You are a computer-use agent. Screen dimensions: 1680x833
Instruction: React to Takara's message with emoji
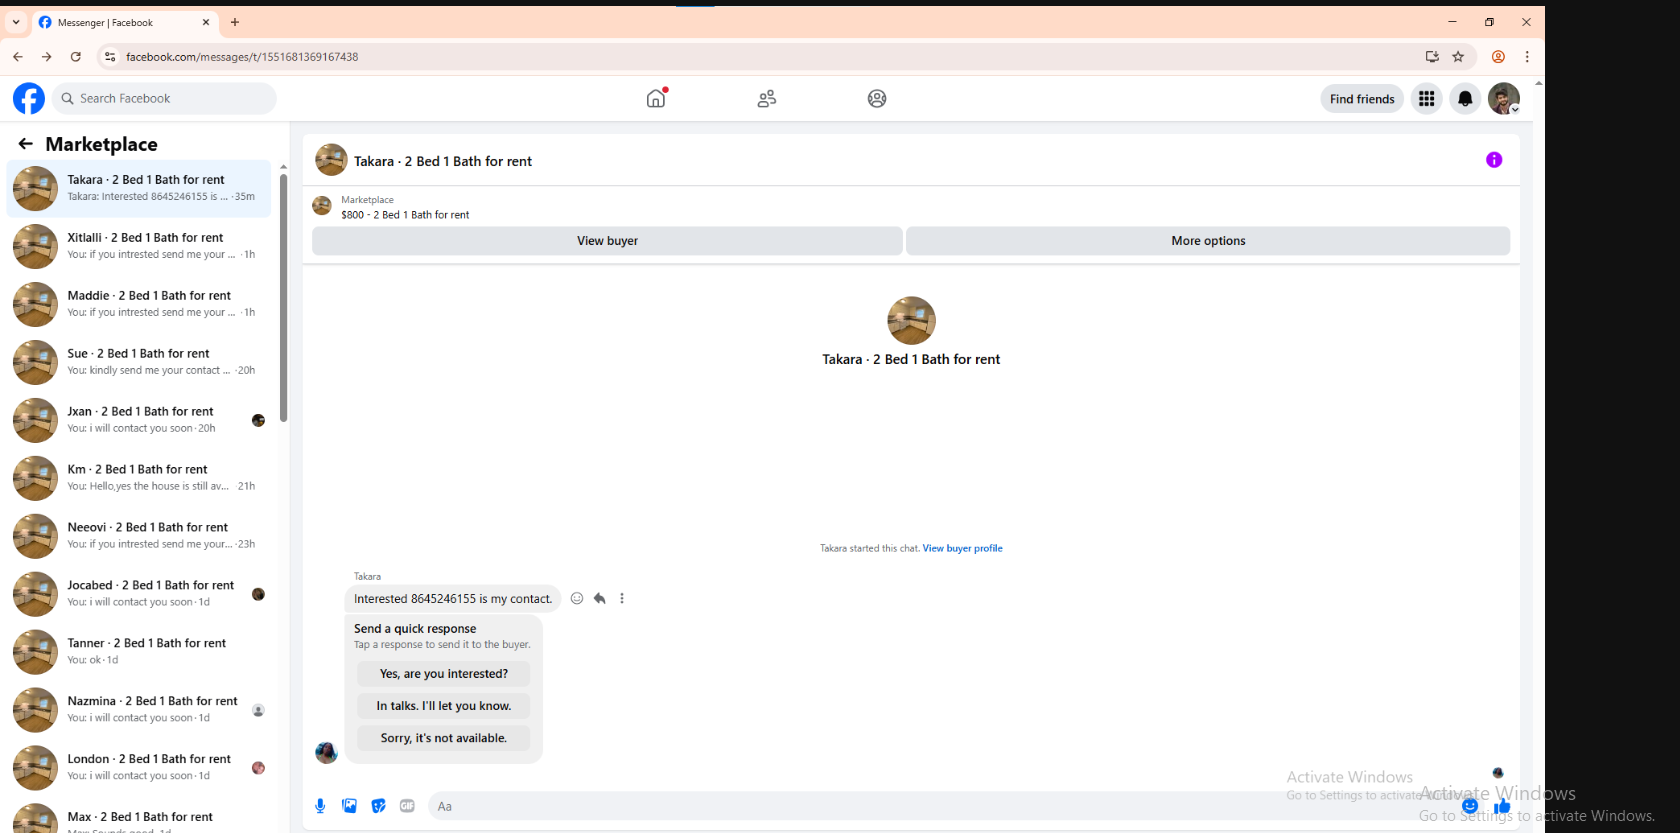pos(577,598)
